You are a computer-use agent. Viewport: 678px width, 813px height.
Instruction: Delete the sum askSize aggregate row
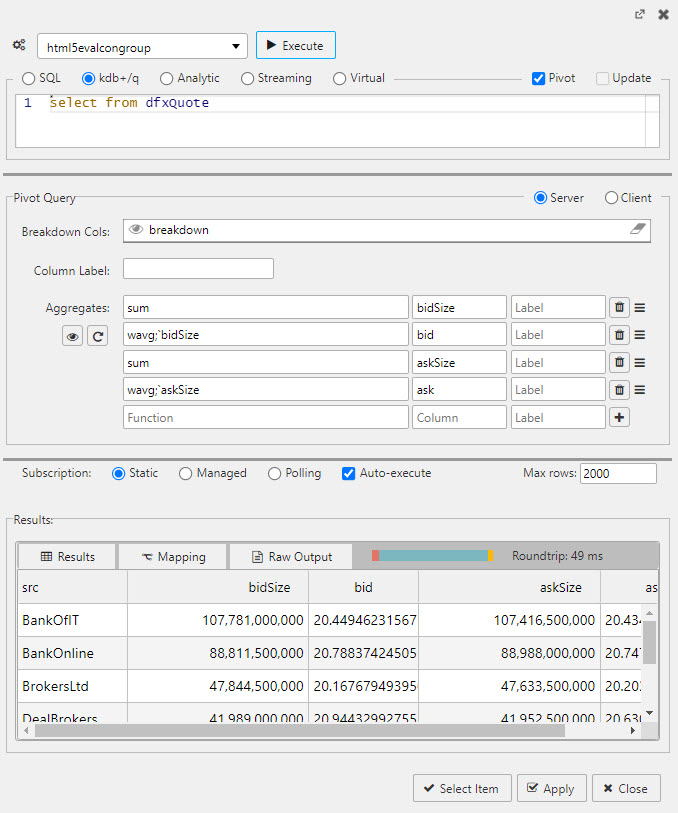click(x=619, y=363)
